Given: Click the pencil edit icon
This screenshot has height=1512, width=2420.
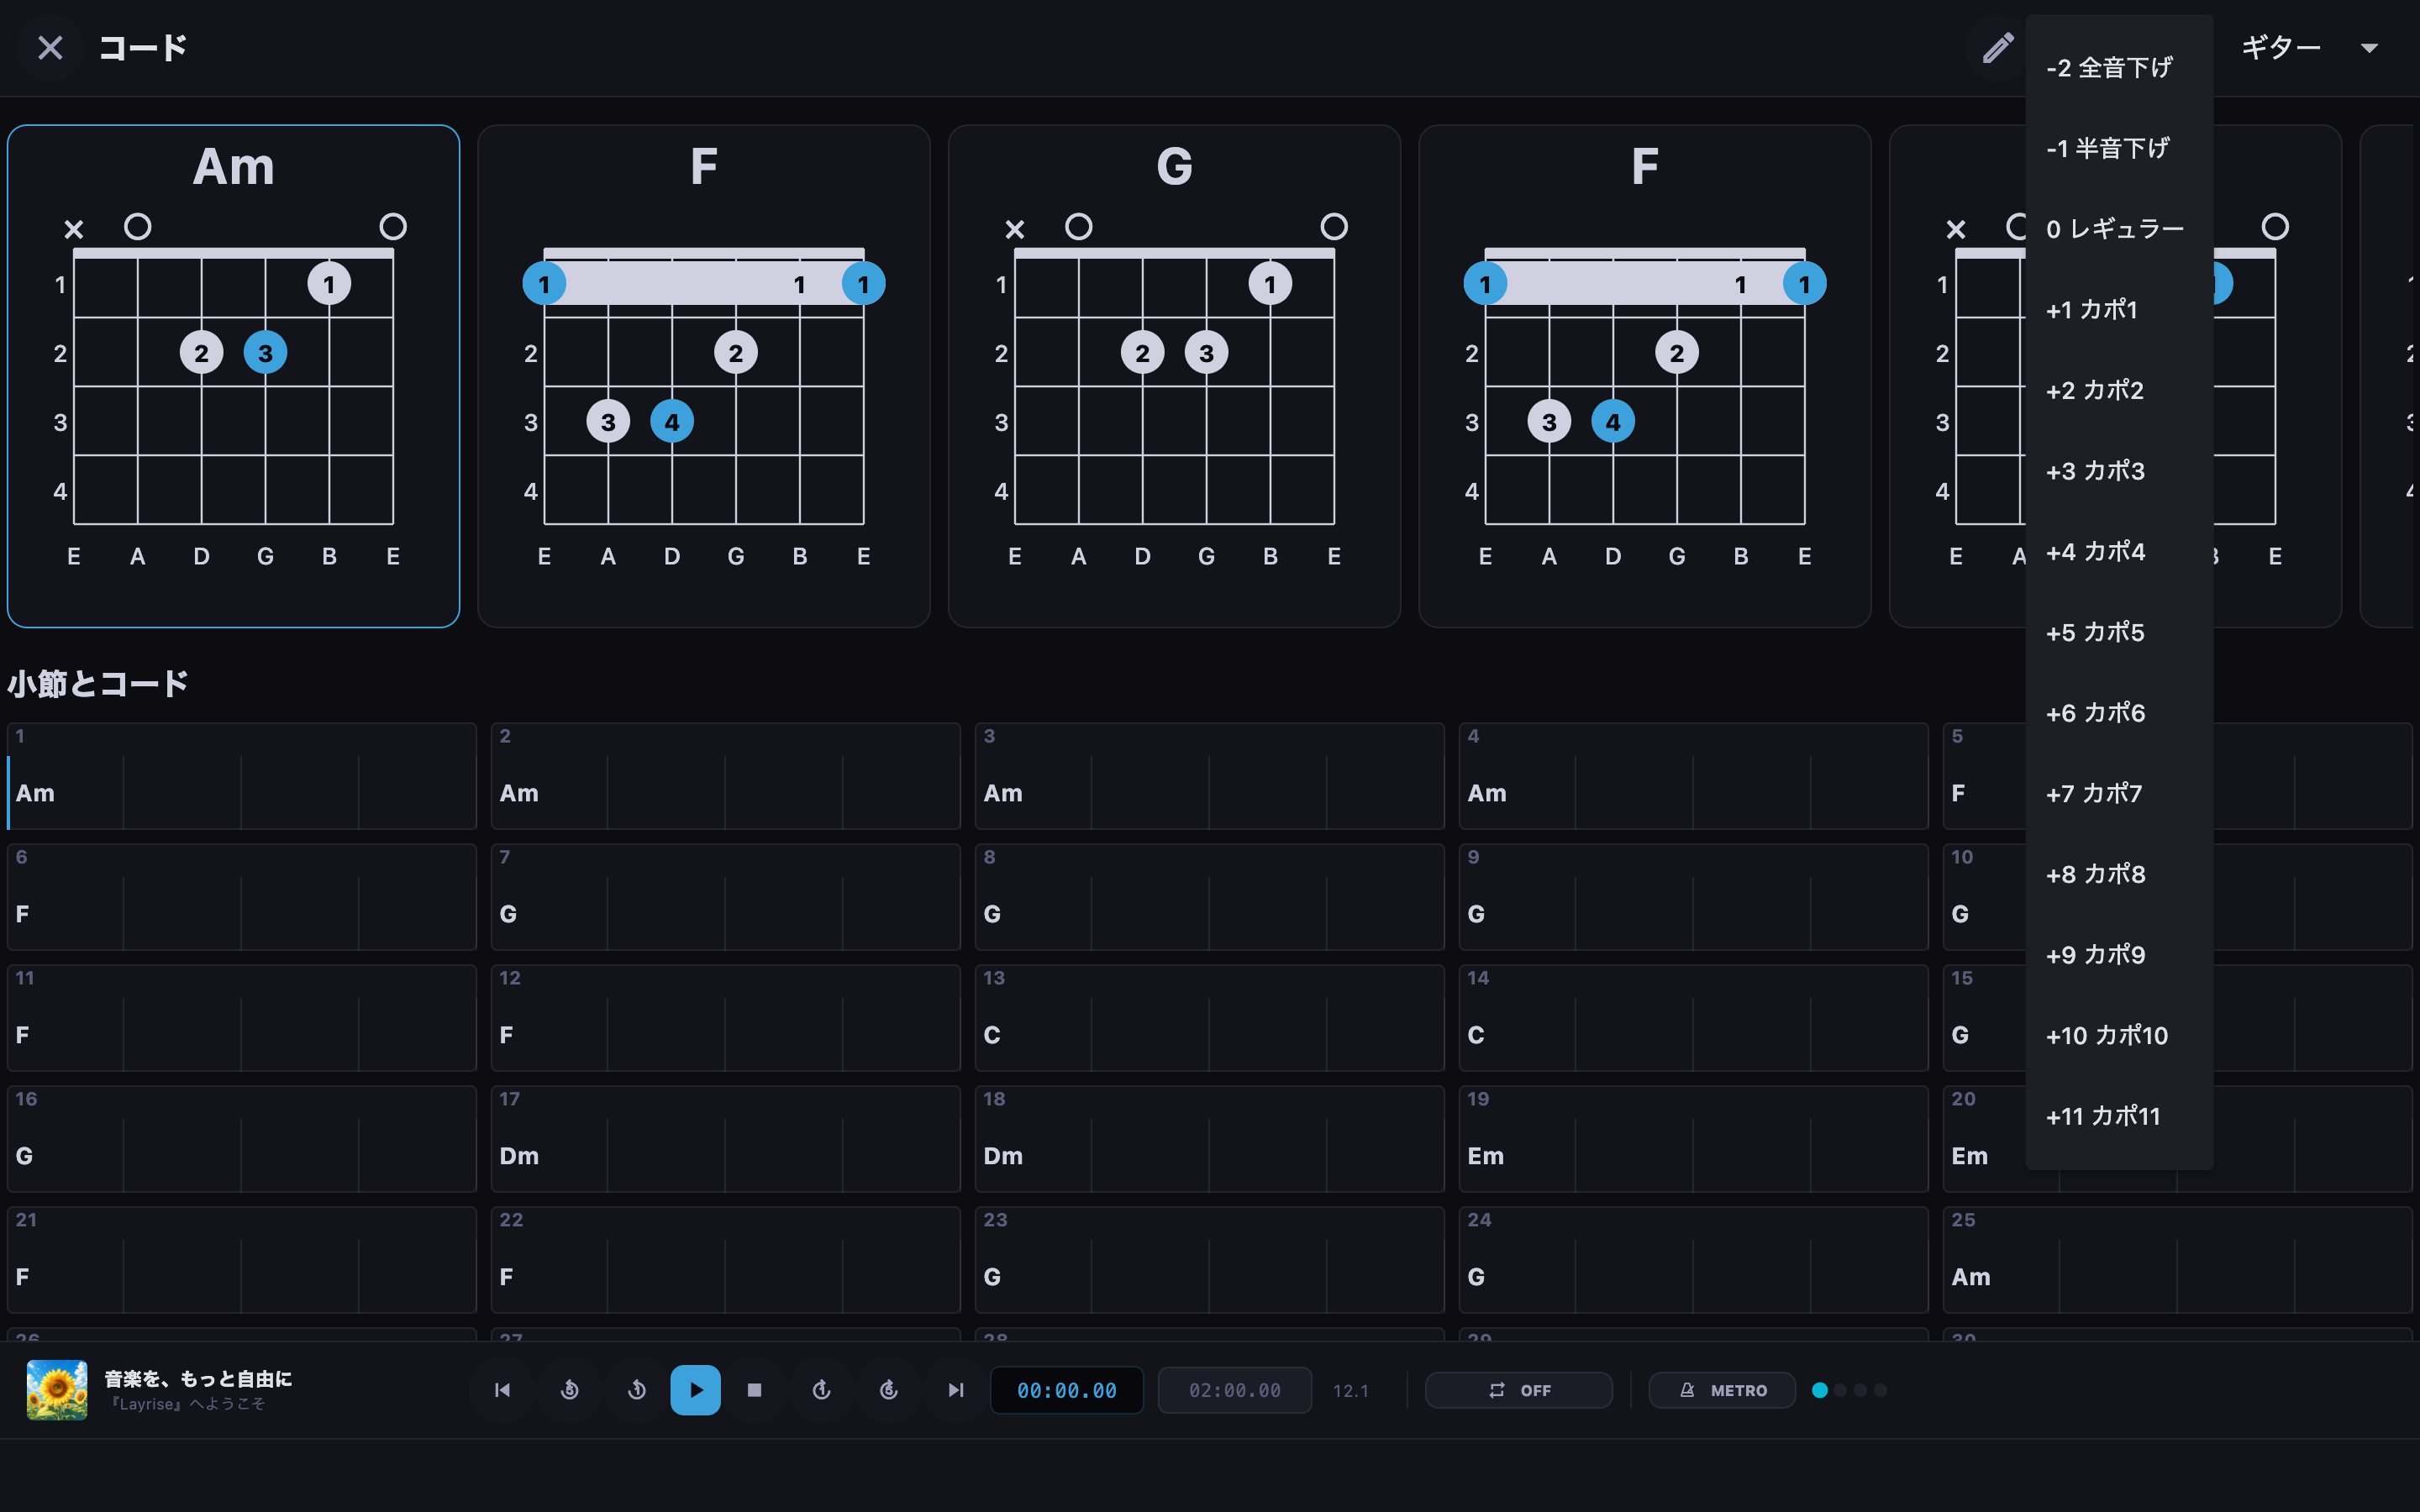Looking at the screenshot, I should pos(1997,47).
